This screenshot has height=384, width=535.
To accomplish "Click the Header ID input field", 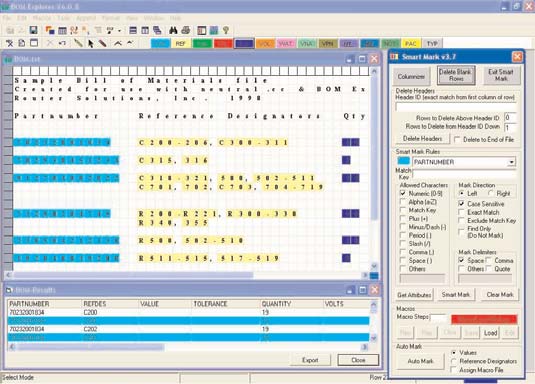I will (x=456, y=107).
